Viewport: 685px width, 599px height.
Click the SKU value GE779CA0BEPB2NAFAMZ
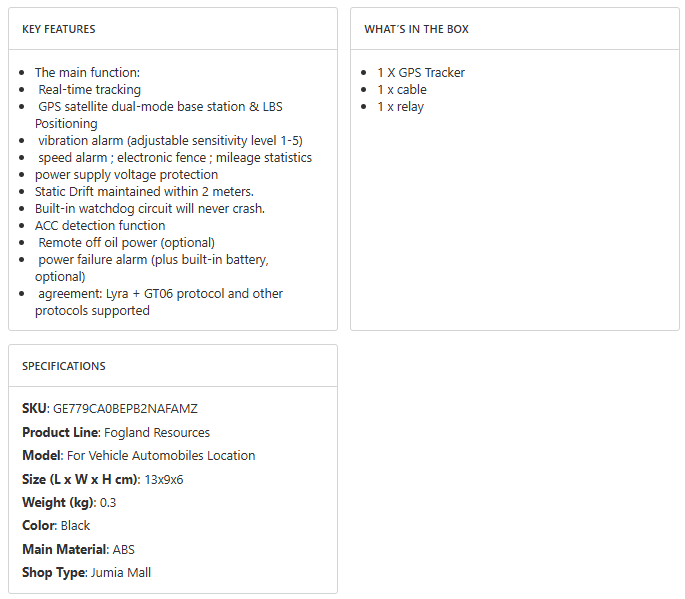pos(125,409)
